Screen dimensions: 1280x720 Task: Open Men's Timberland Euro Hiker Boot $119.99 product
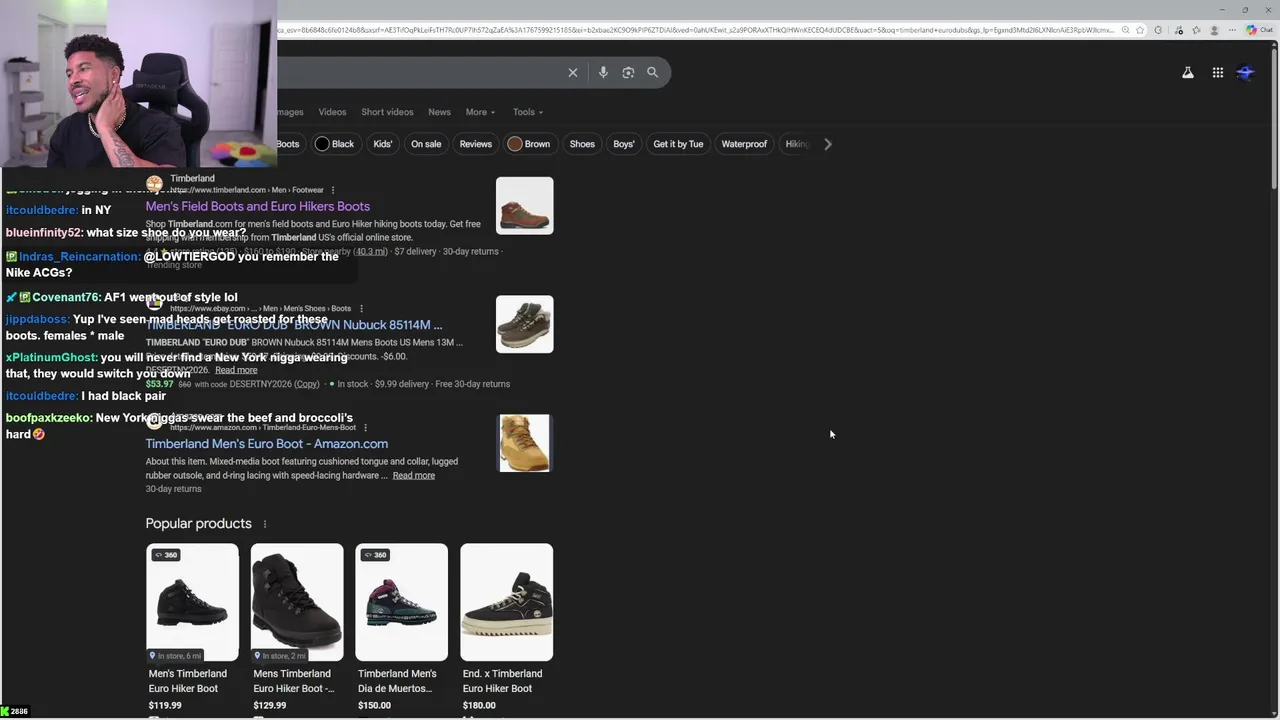point(192,627)
